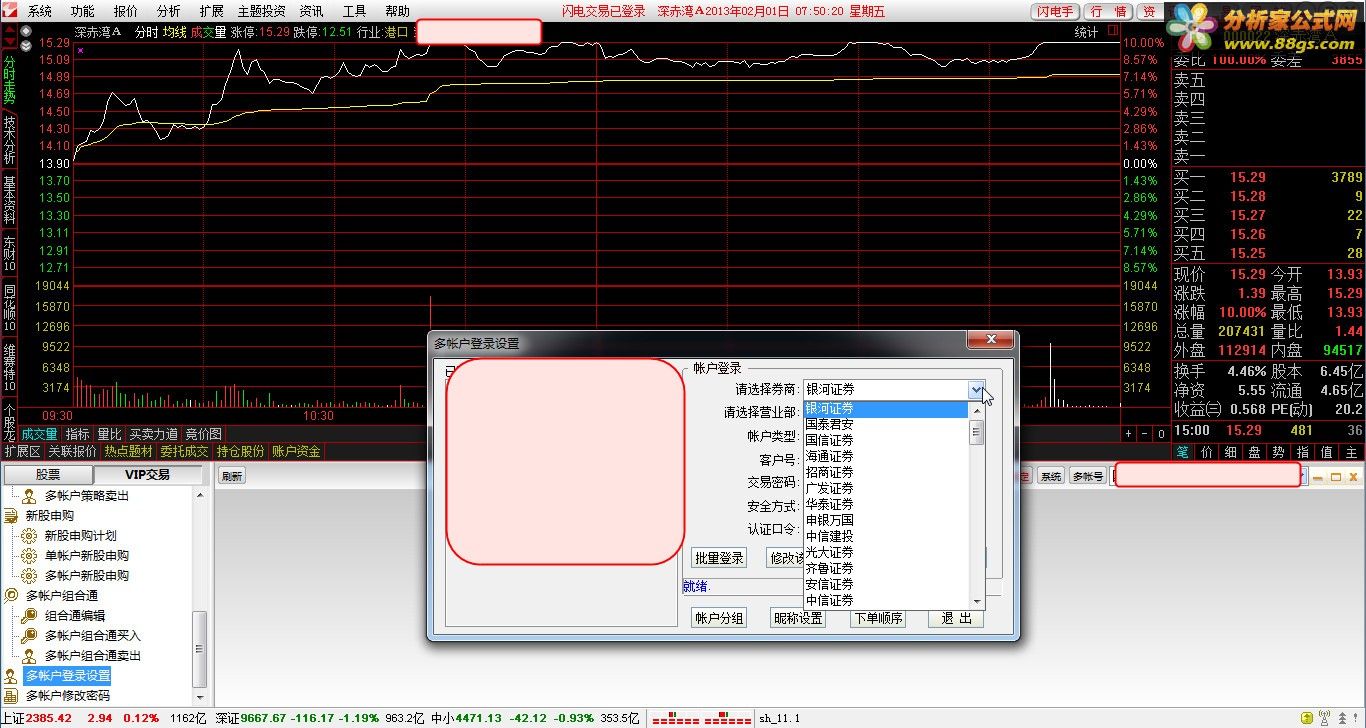Click the 刷新 refresh button

pos(232,477)
